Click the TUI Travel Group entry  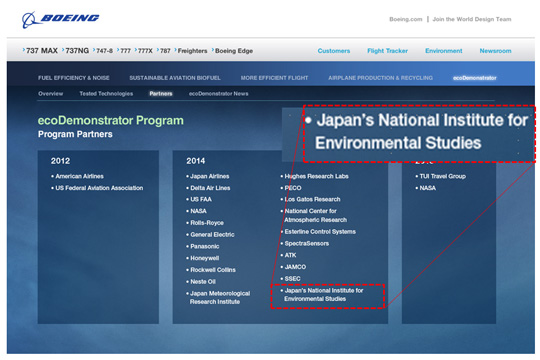443,176
